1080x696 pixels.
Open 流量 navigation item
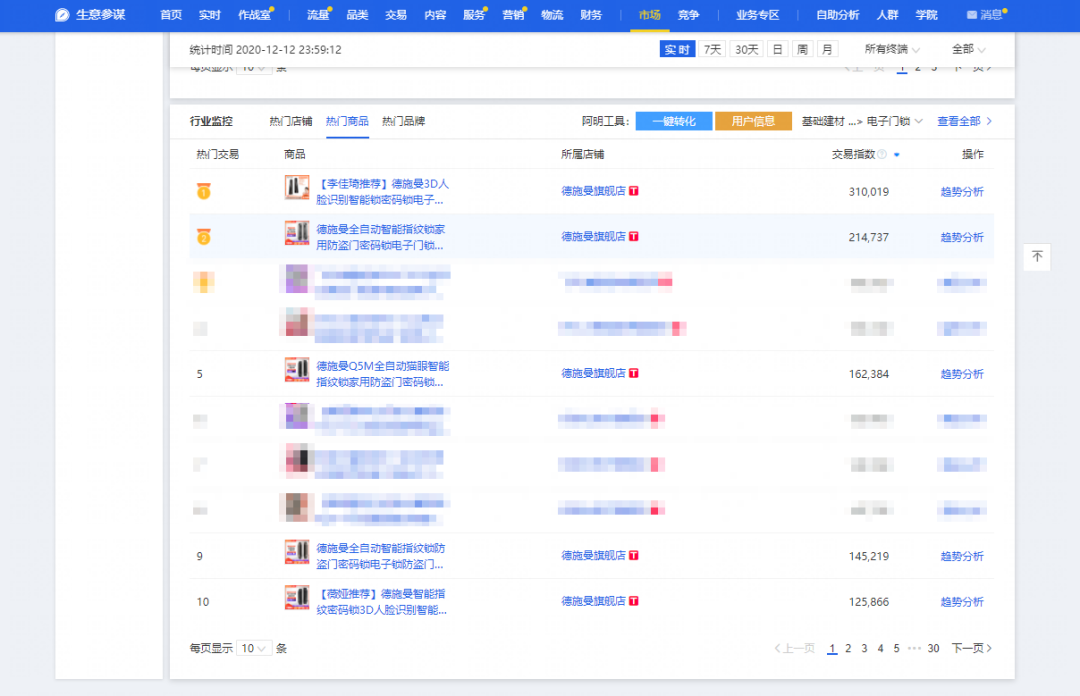point(318,15)
